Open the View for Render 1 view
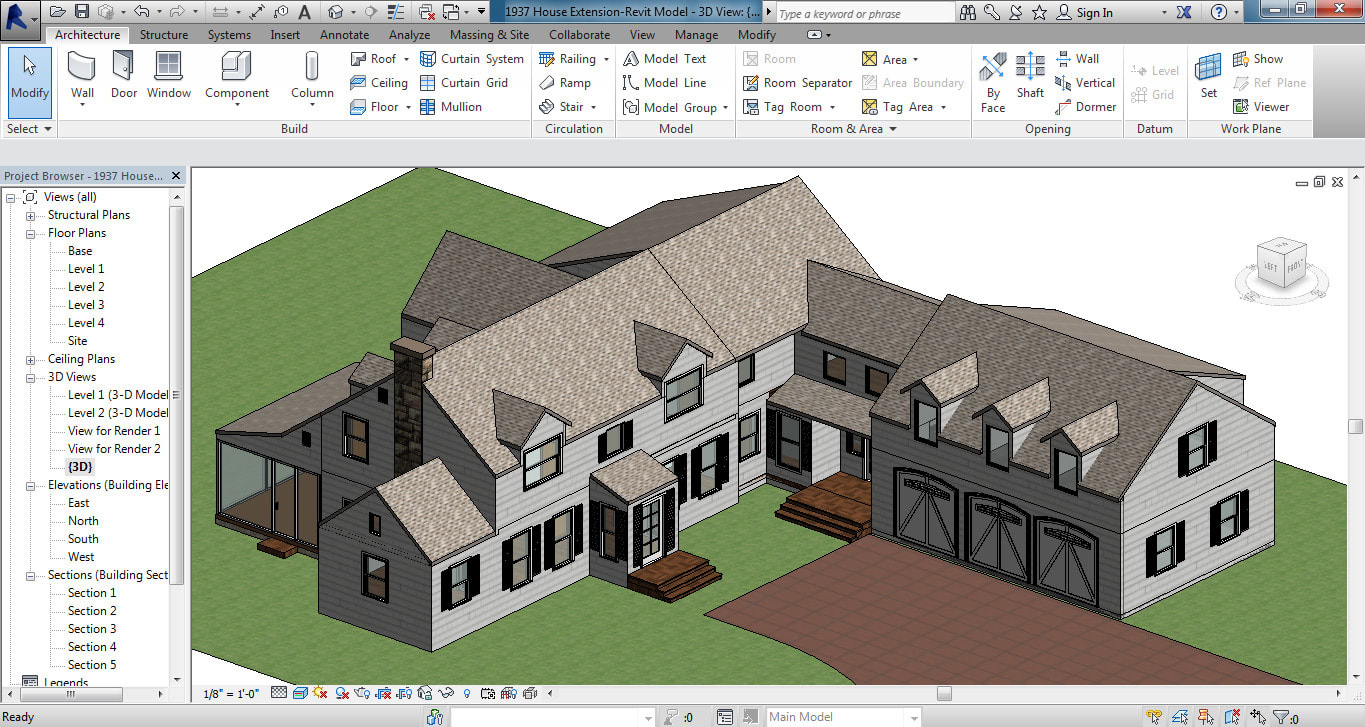The height and width of the screenshot is (727, 1365). (114, 431)
